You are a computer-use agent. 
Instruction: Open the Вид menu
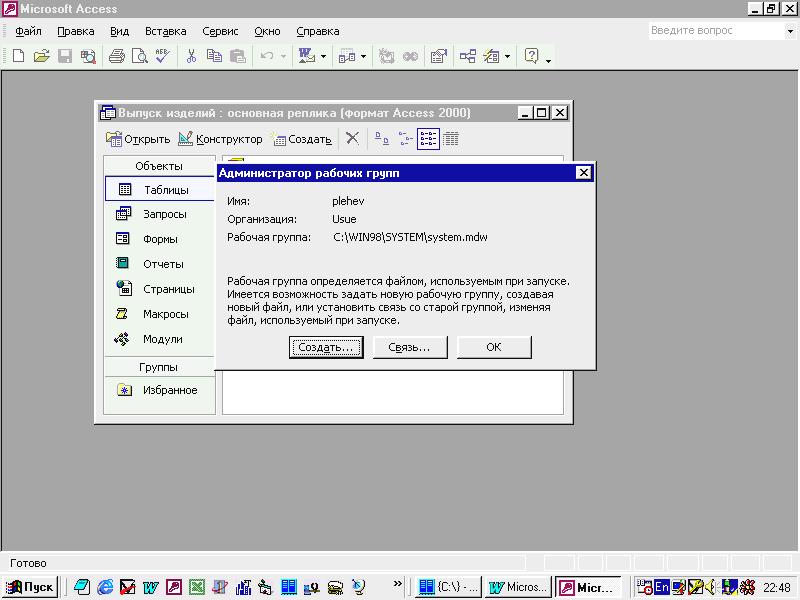[x=119, y=31]
